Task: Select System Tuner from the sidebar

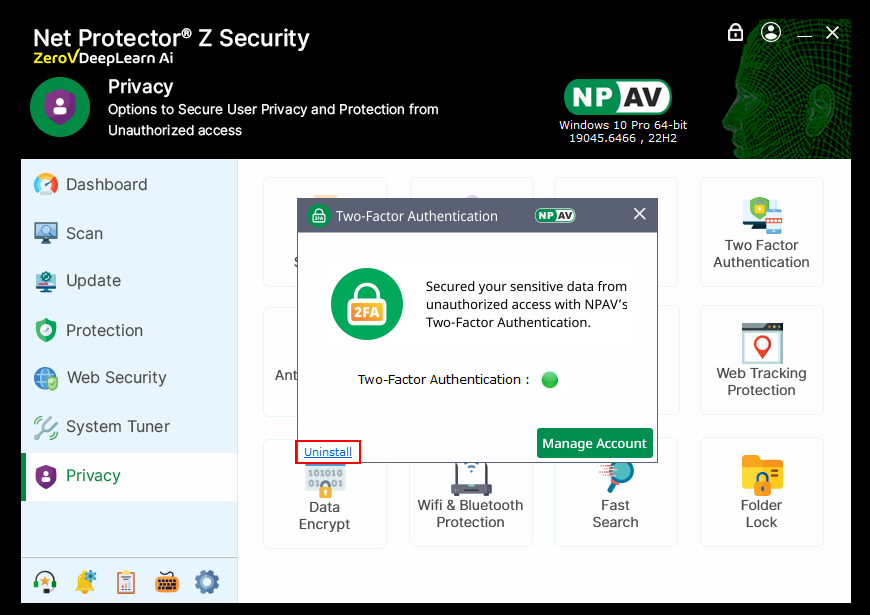Action: (x=117, y=427)
